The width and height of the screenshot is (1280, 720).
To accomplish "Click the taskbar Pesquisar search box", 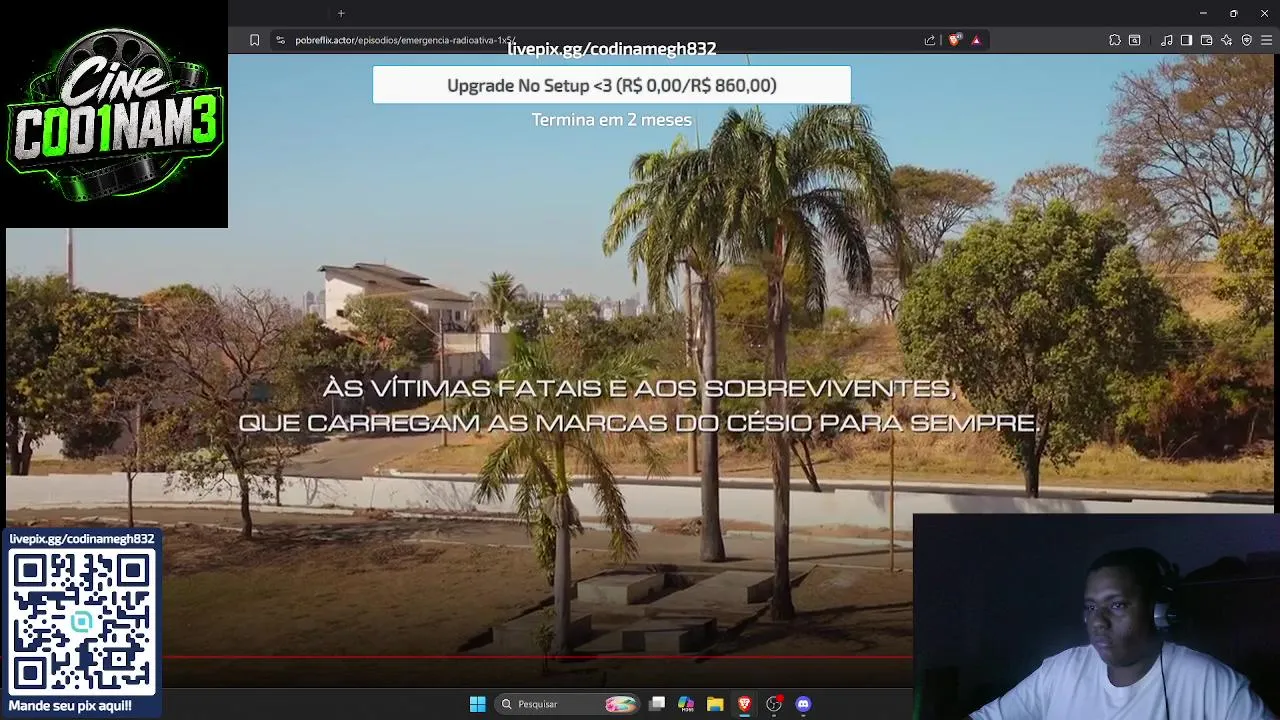I will pyautogui.click(x=568, y=704).
